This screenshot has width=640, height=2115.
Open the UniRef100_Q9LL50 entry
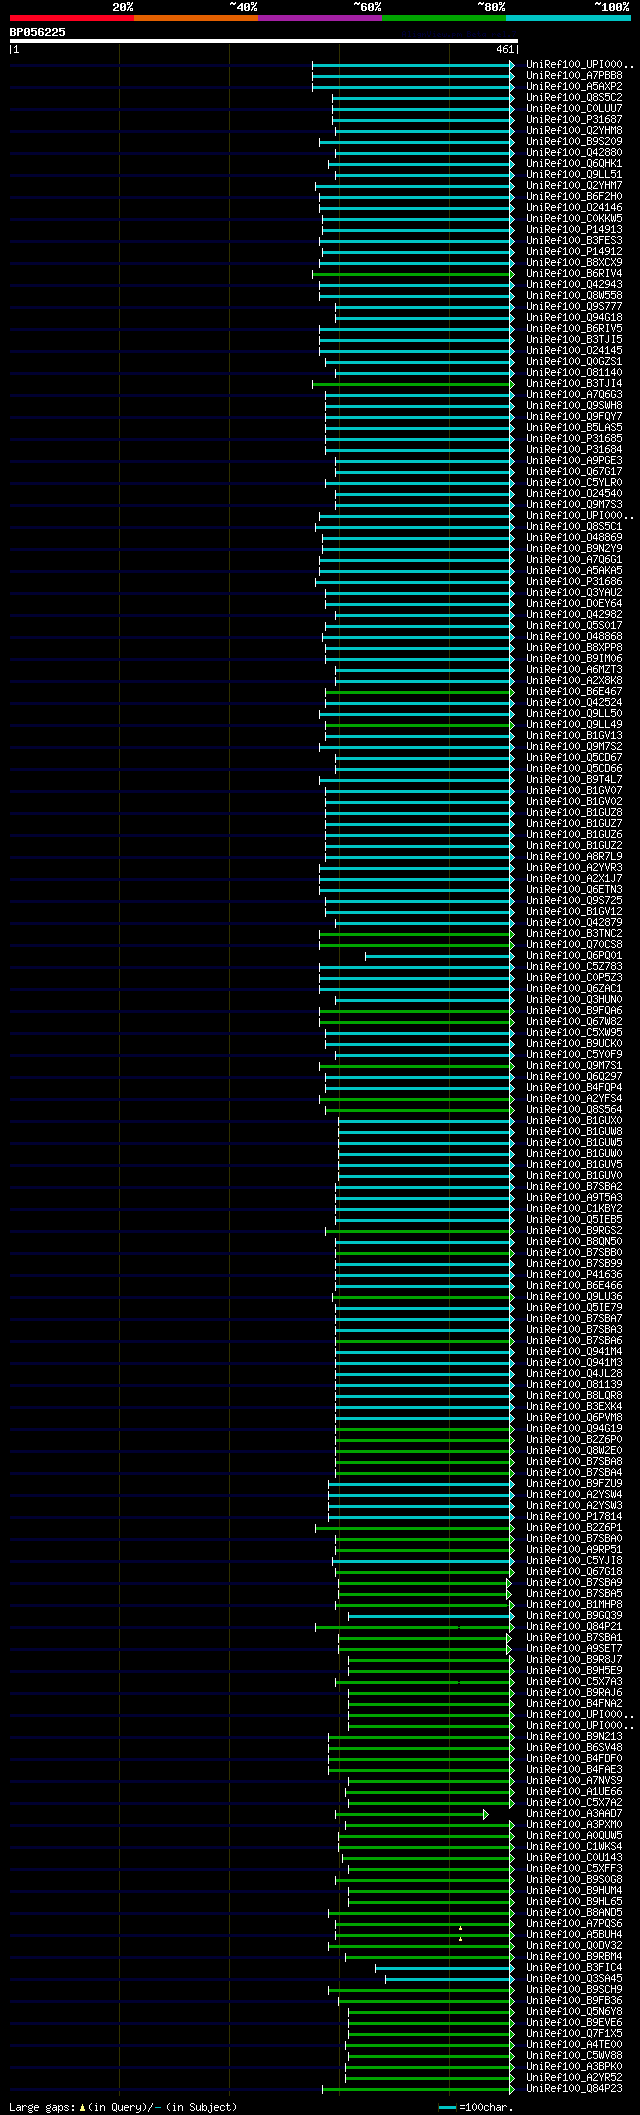[x=574, y=713]
